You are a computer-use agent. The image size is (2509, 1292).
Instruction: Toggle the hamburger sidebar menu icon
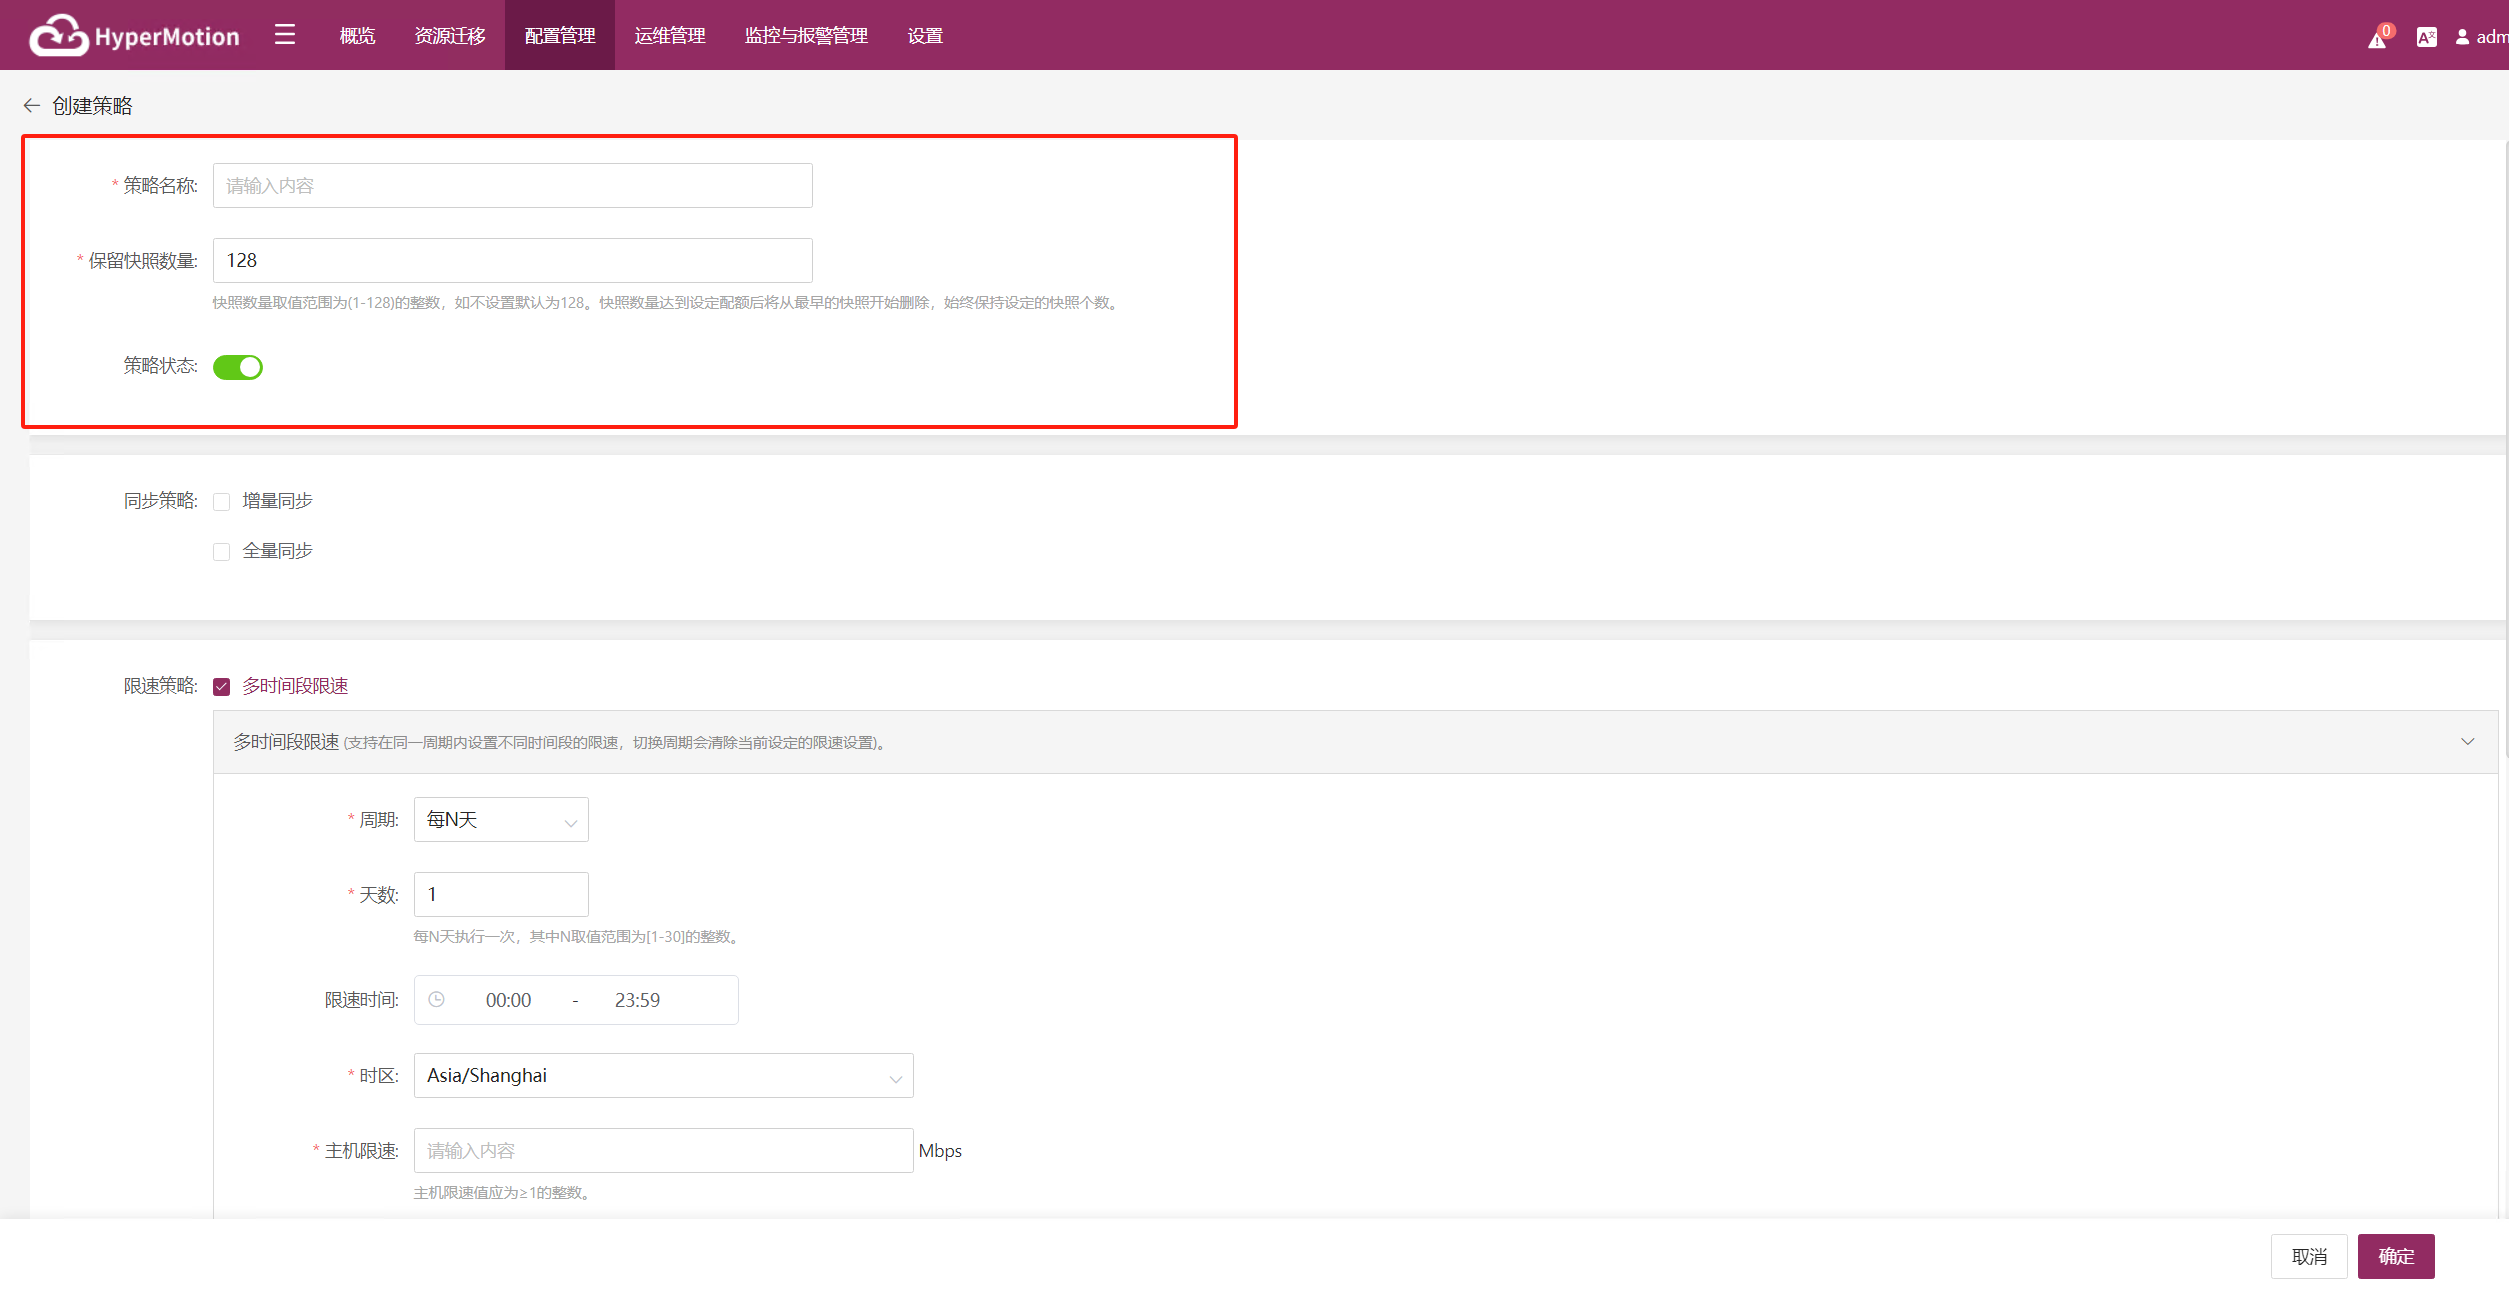coord(285,35)
